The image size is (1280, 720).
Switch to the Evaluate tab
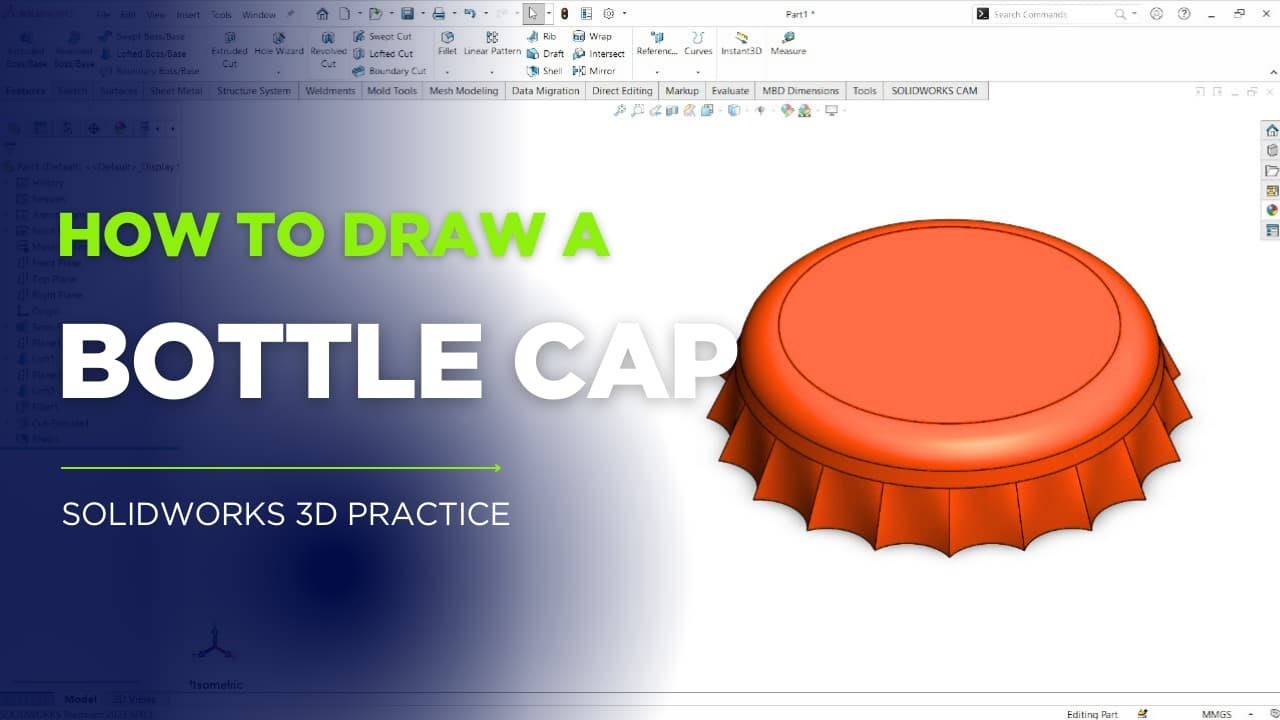[x=730, y=90]
